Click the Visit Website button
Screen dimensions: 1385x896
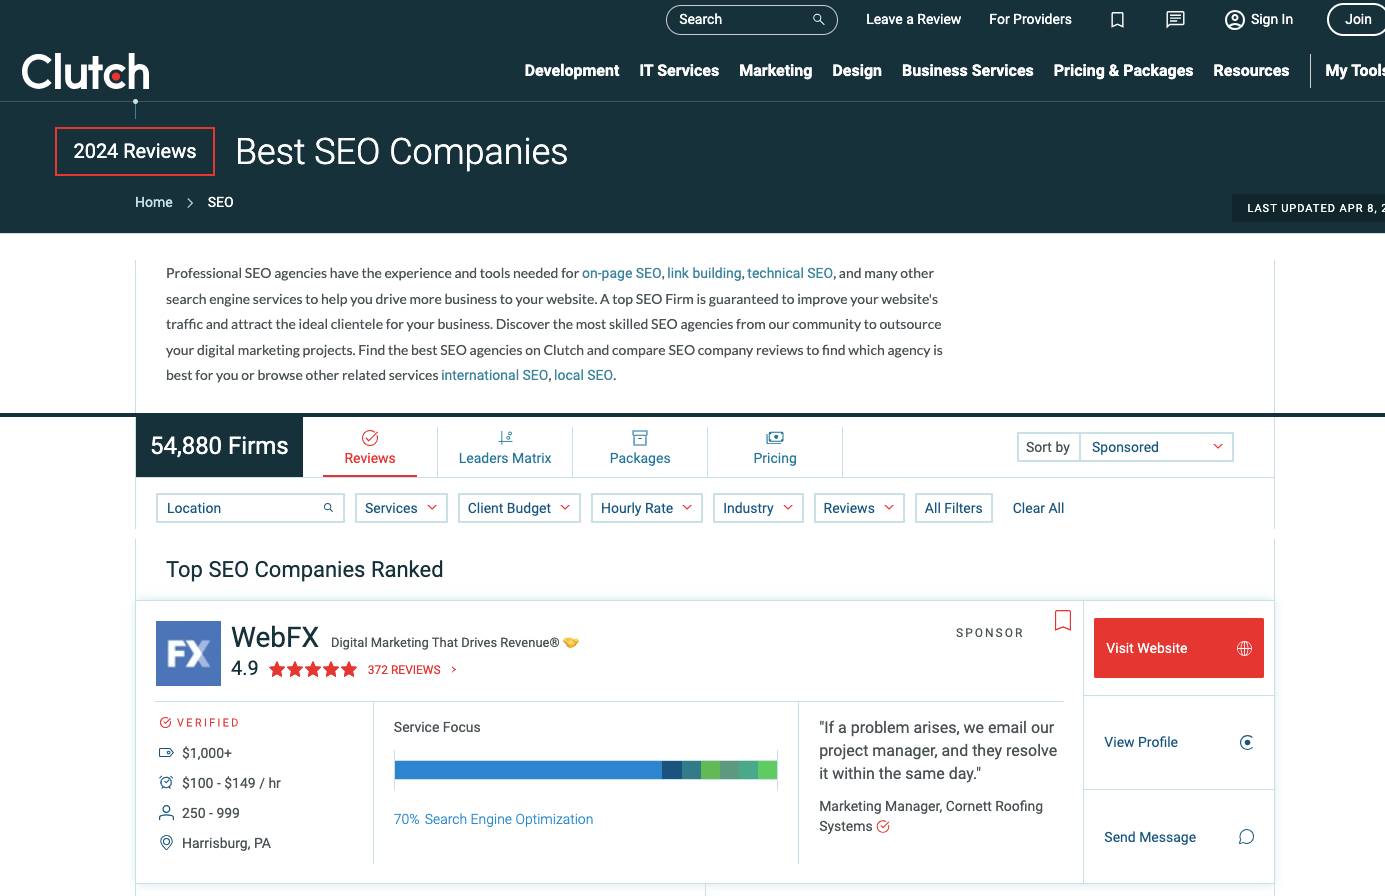1179,648
